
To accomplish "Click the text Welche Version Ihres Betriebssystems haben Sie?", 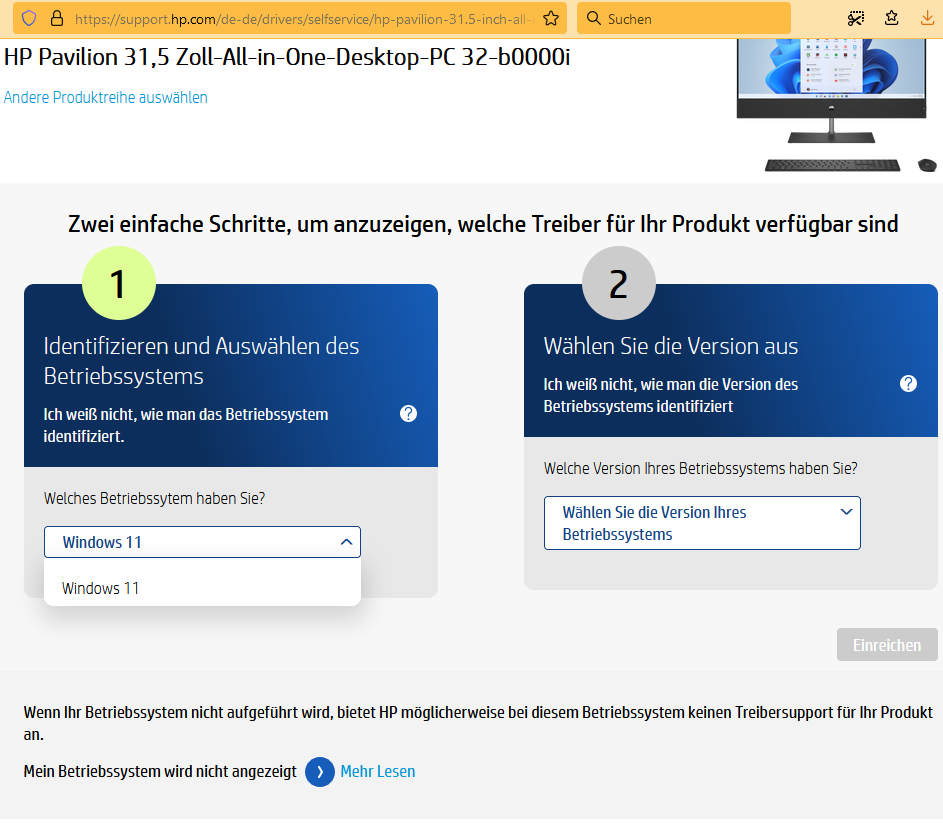I will (x=701, y=469).
